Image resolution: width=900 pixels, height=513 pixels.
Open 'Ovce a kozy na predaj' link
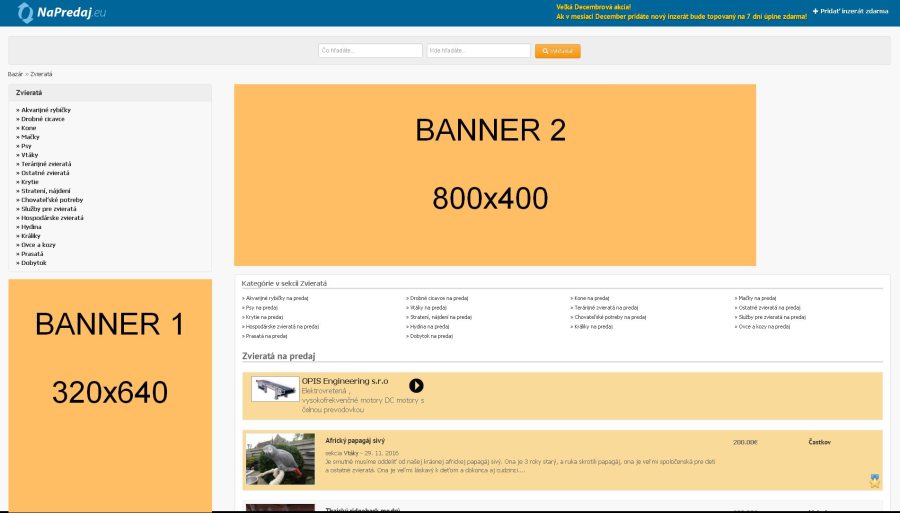click(x=764, y=327)
